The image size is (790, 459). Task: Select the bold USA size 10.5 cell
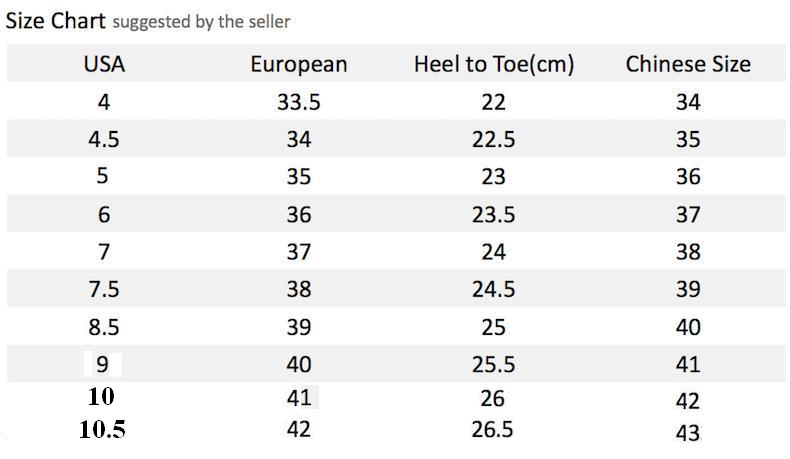coord(102,430)
